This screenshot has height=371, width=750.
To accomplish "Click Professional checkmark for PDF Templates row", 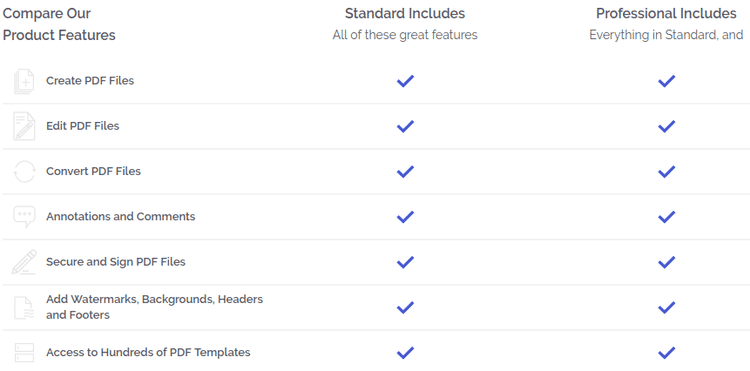I will [666, 353].
